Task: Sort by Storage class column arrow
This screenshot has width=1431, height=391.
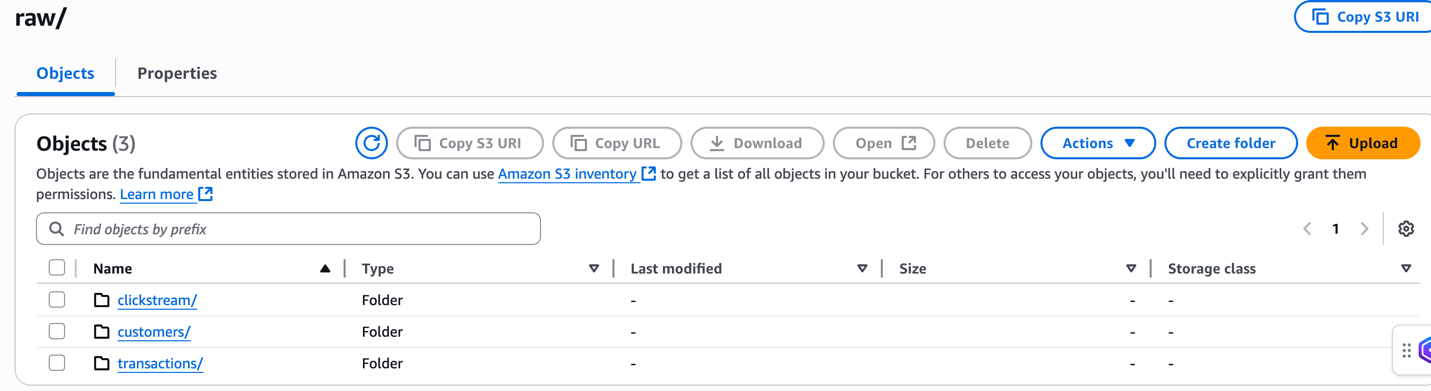Action: 1406,268
